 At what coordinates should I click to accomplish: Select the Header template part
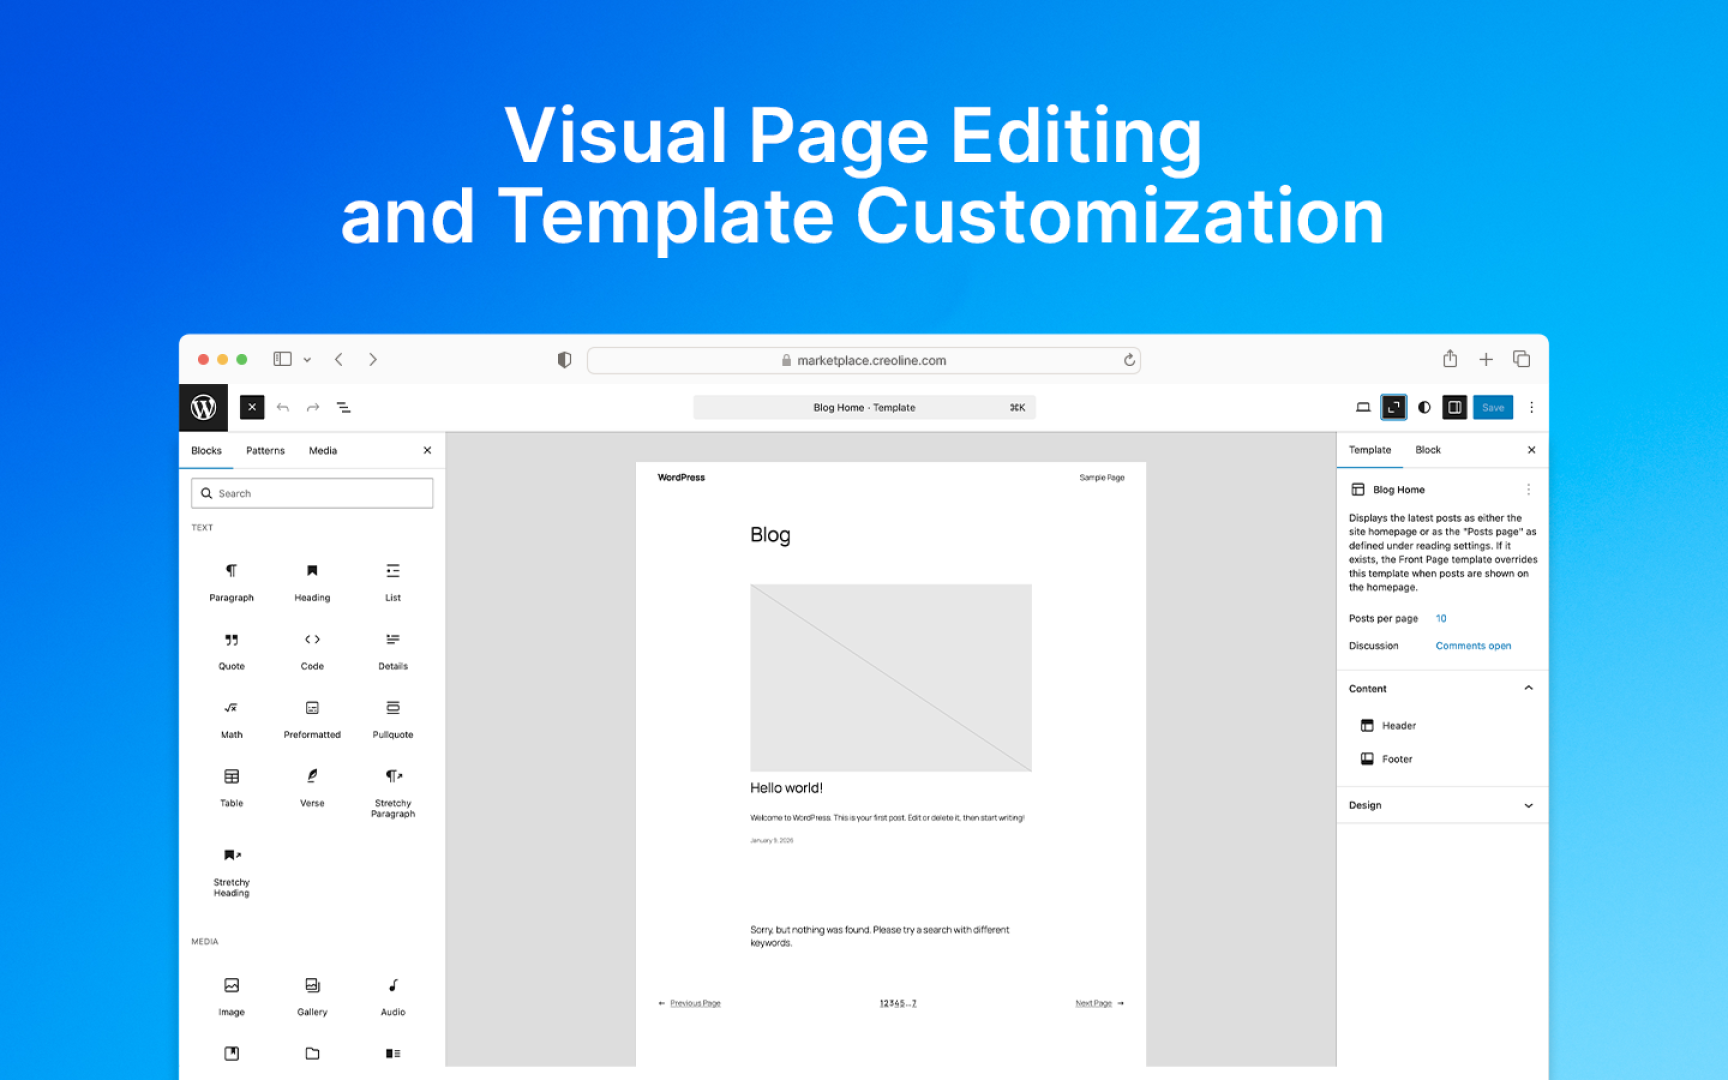tap(1398, 726)
